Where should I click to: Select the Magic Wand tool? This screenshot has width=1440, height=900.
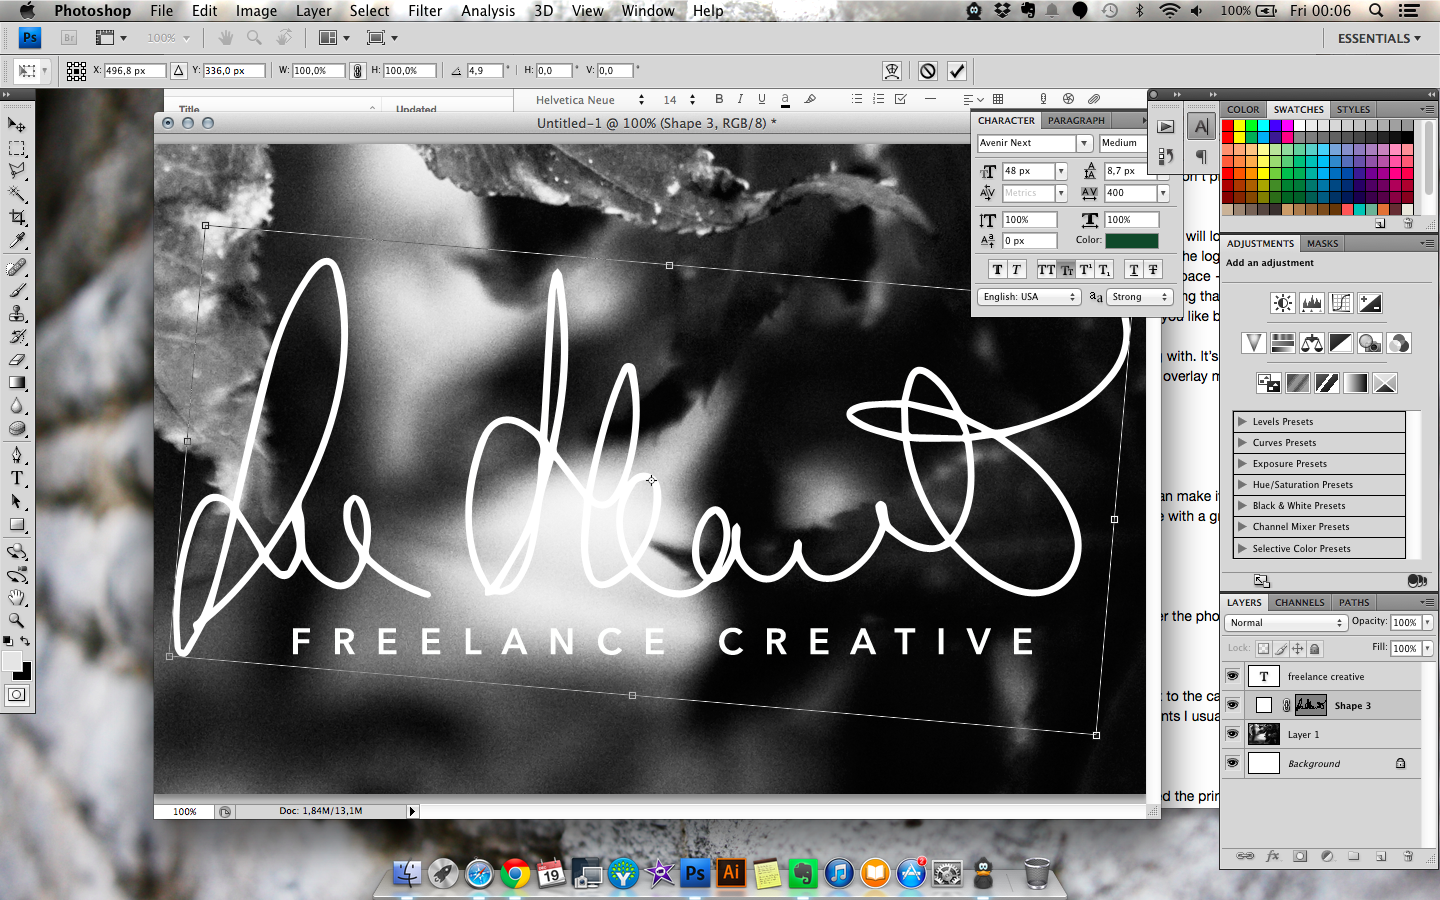click(17, 194)
